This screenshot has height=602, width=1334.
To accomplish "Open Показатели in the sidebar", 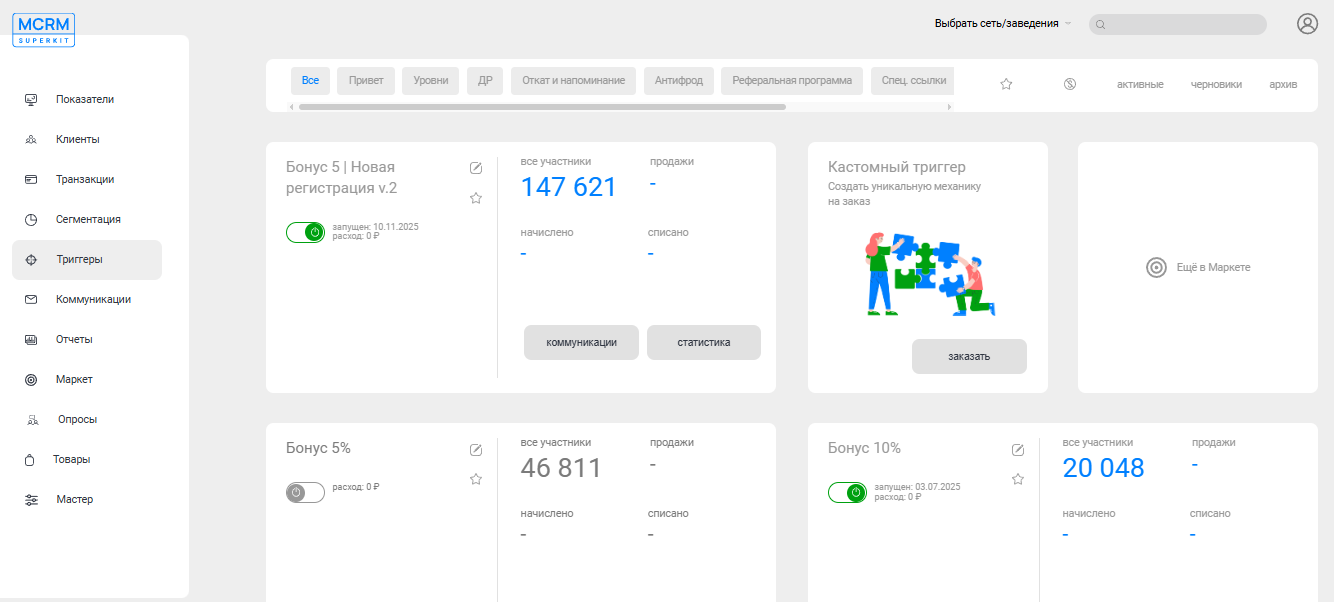I will (x=85, y=99).
